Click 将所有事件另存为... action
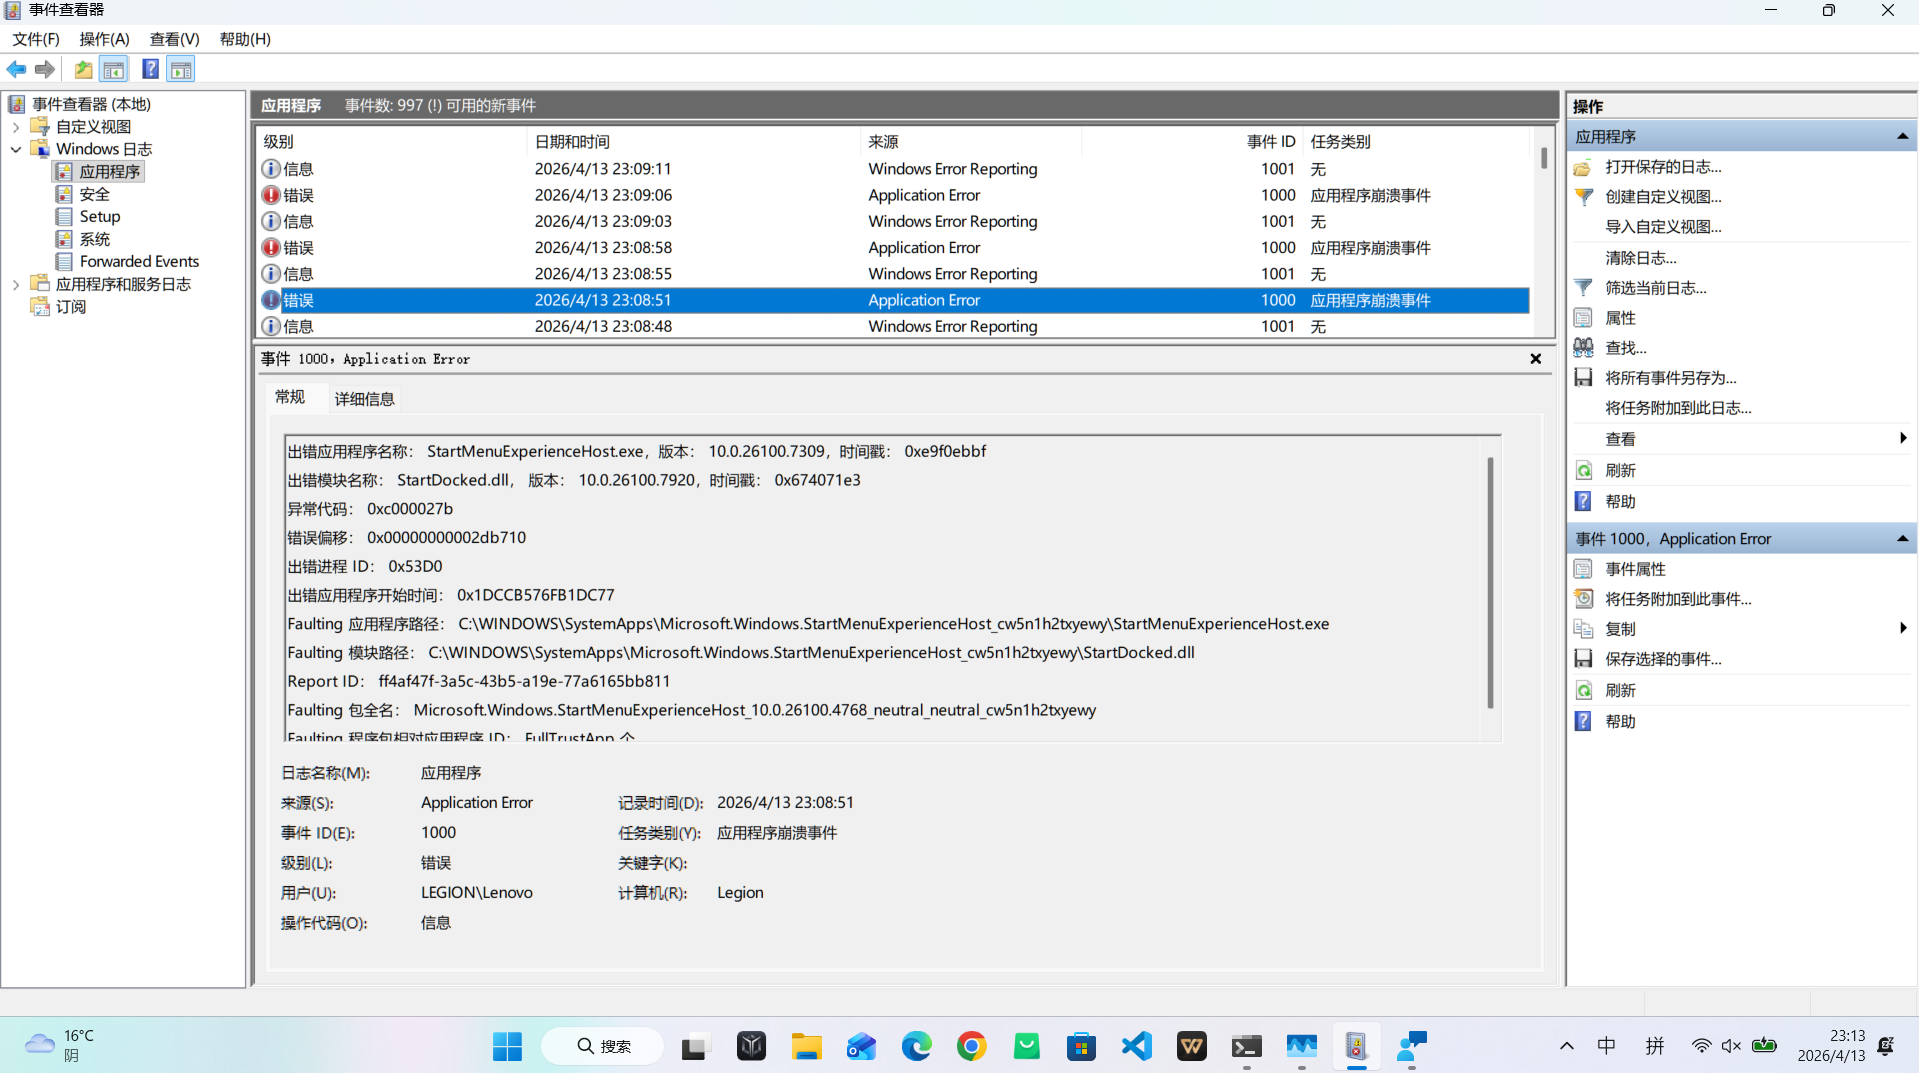Viewport: 1919px width, 1073px height. click(1670, 378)
